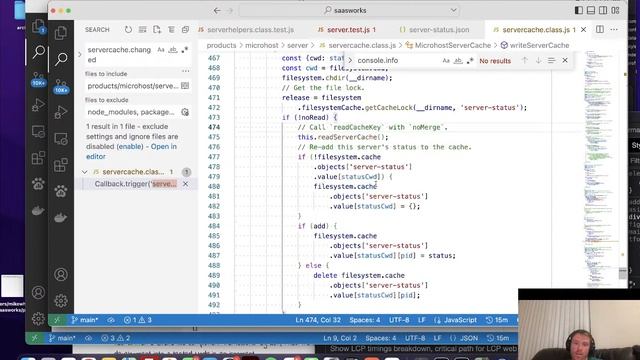Open Accounts menu in front window activity bar
This screenshot has width=640, height=360.
[61, 274]
